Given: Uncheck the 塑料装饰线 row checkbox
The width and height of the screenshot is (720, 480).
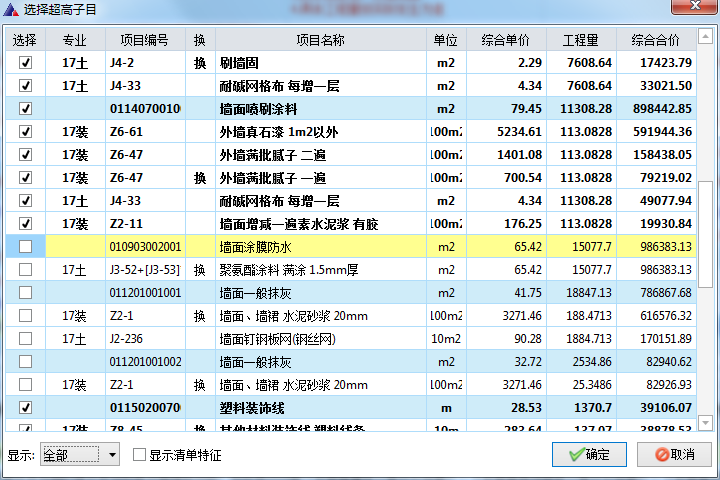Looking at the screenshot, I should [25, 407].
